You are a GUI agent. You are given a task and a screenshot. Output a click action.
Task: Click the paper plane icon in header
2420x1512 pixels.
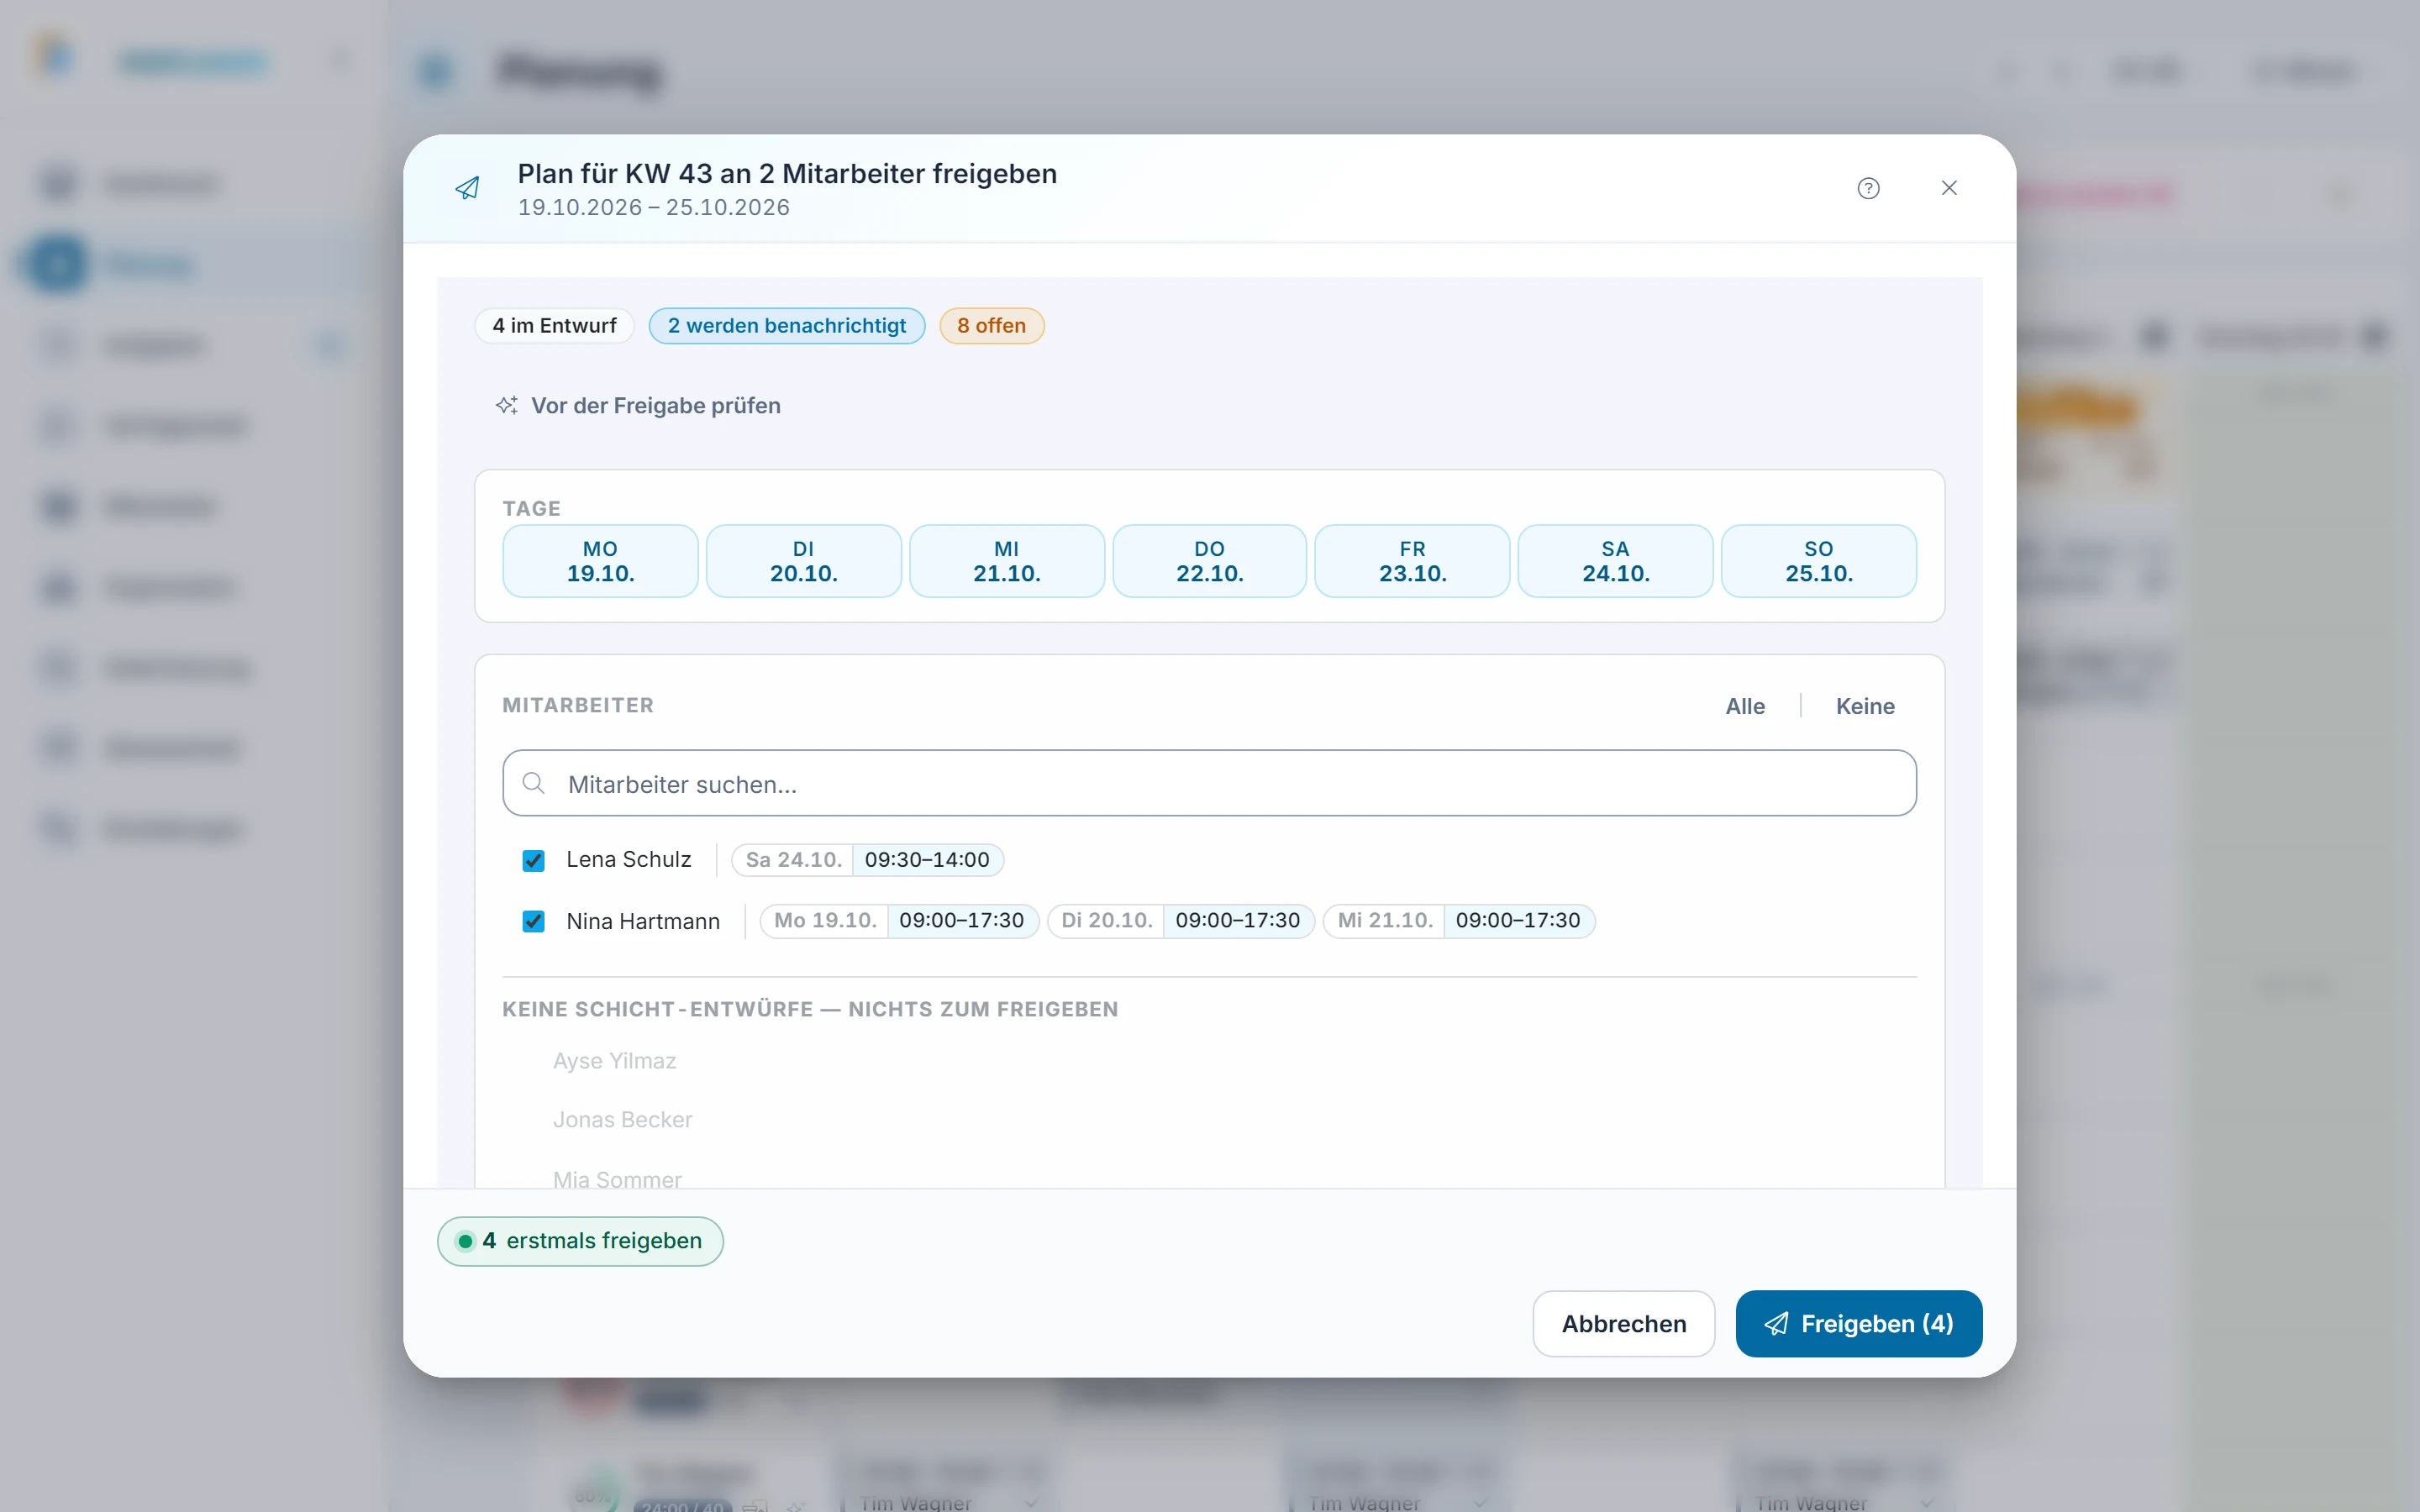click(467, 188)
